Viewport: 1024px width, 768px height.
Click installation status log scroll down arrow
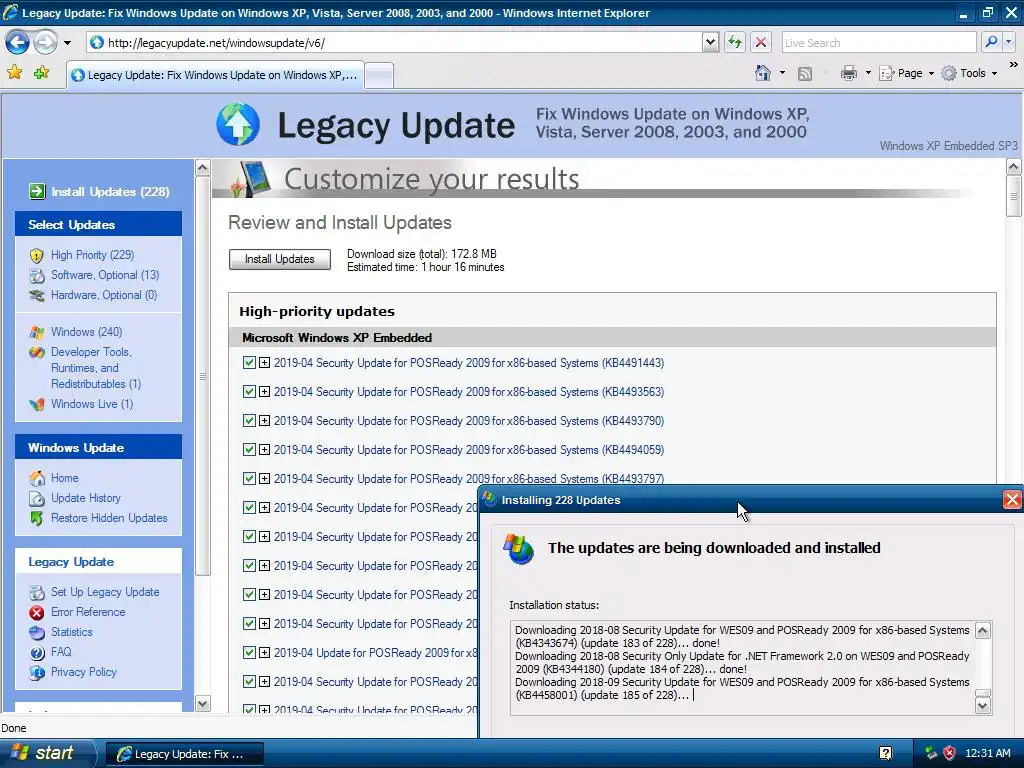982,706
